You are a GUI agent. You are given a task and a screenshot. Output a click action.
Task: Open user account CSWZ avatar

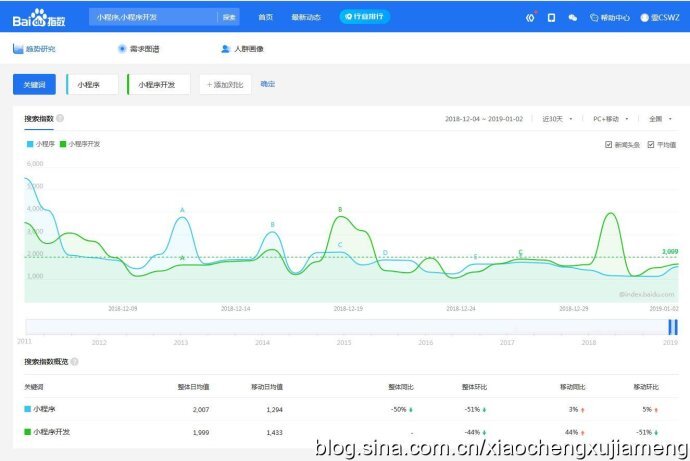[x=645, y=17]
